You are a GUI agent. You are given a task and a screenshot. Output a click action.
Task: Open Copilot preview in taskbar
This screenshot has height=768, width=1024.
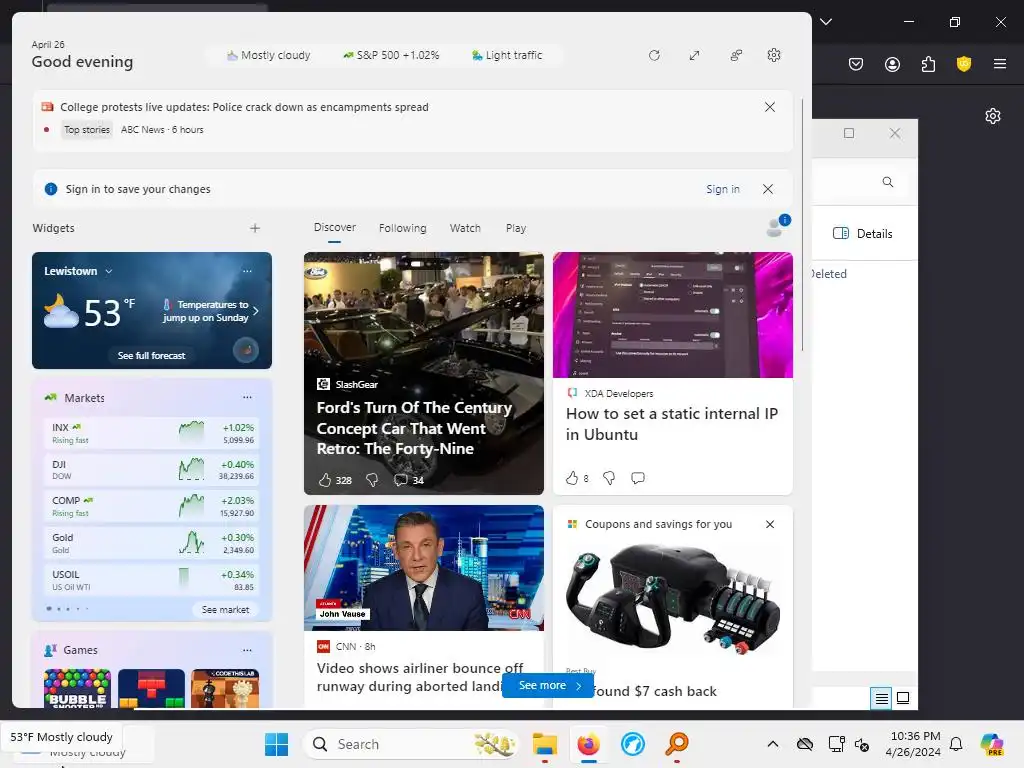992,744
